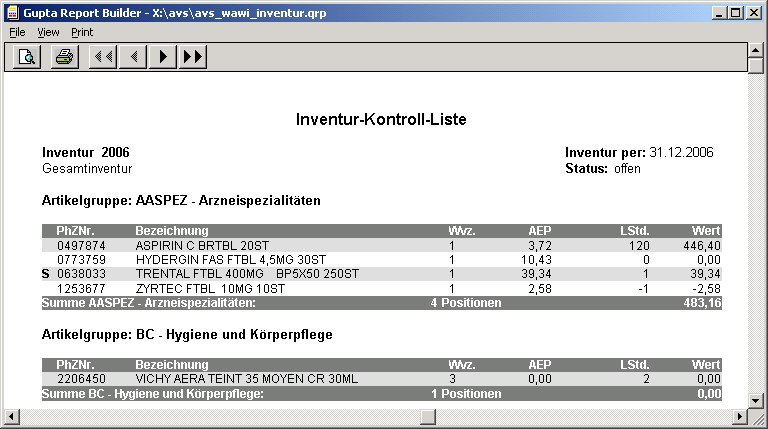
Task: Click Wert value -2,58
Action: 706,288
